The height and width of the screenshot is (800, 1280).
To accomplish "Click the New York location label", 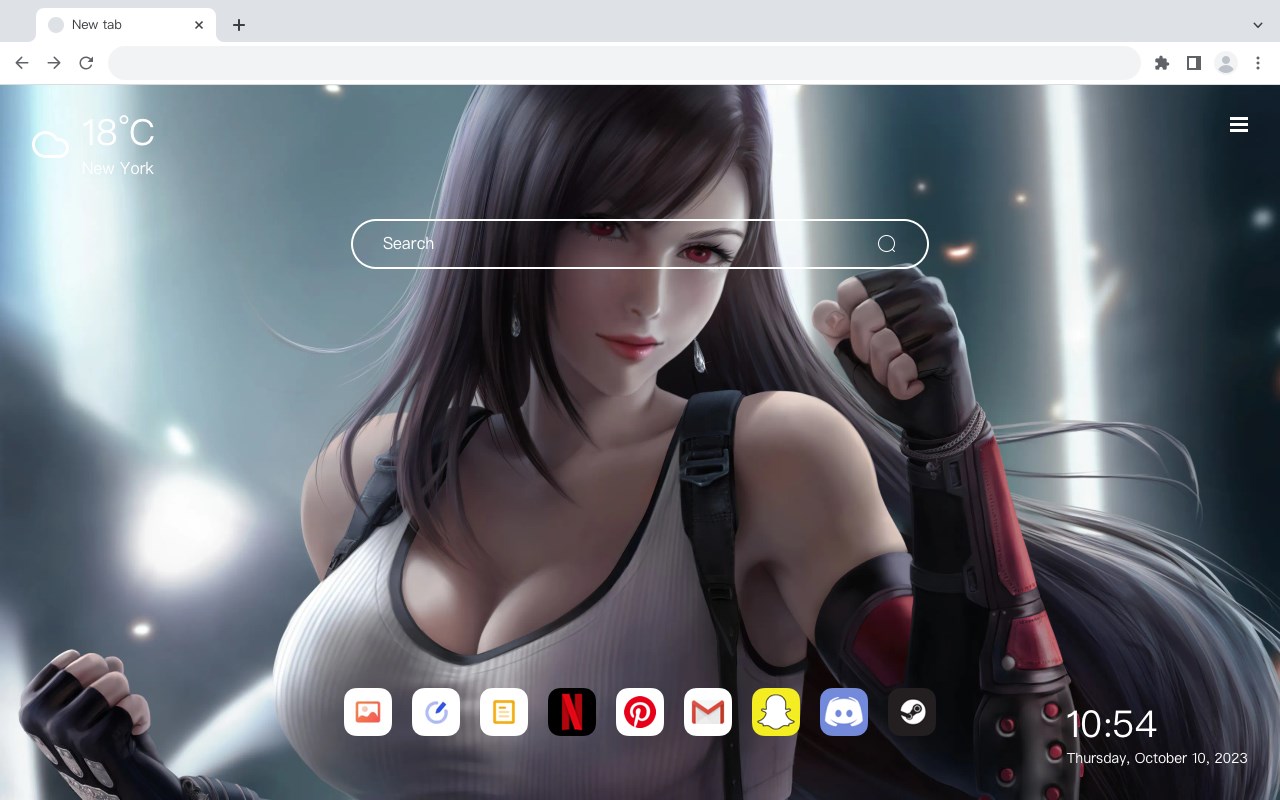I will 118,168.
